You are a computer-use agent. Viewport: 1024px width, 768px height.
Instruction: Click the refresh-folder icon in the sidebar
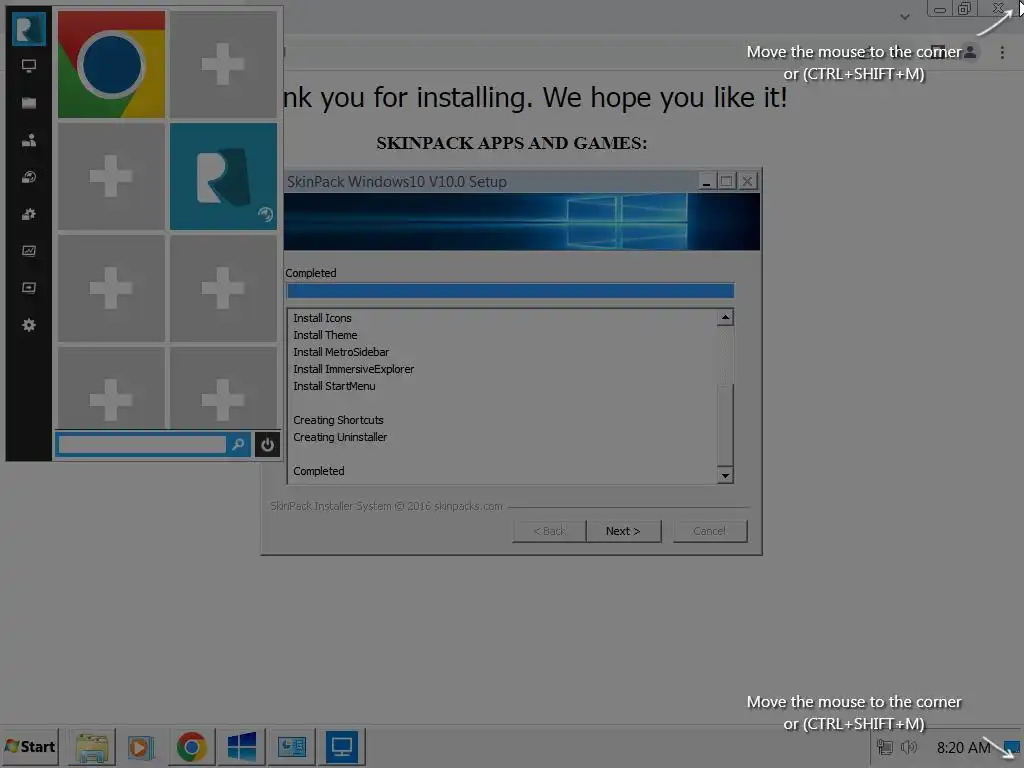coord(29,177)
